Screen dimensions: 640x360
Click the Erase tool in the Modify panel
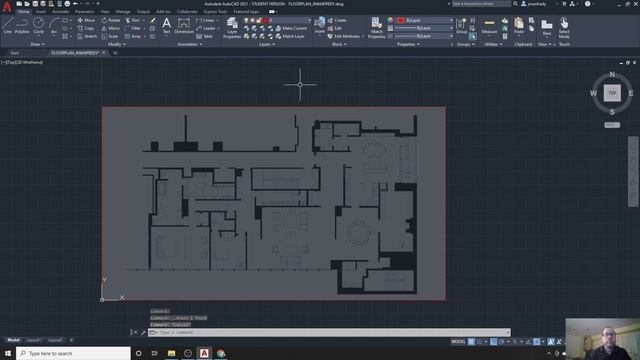pyautogui.click(x=153, y=20)
